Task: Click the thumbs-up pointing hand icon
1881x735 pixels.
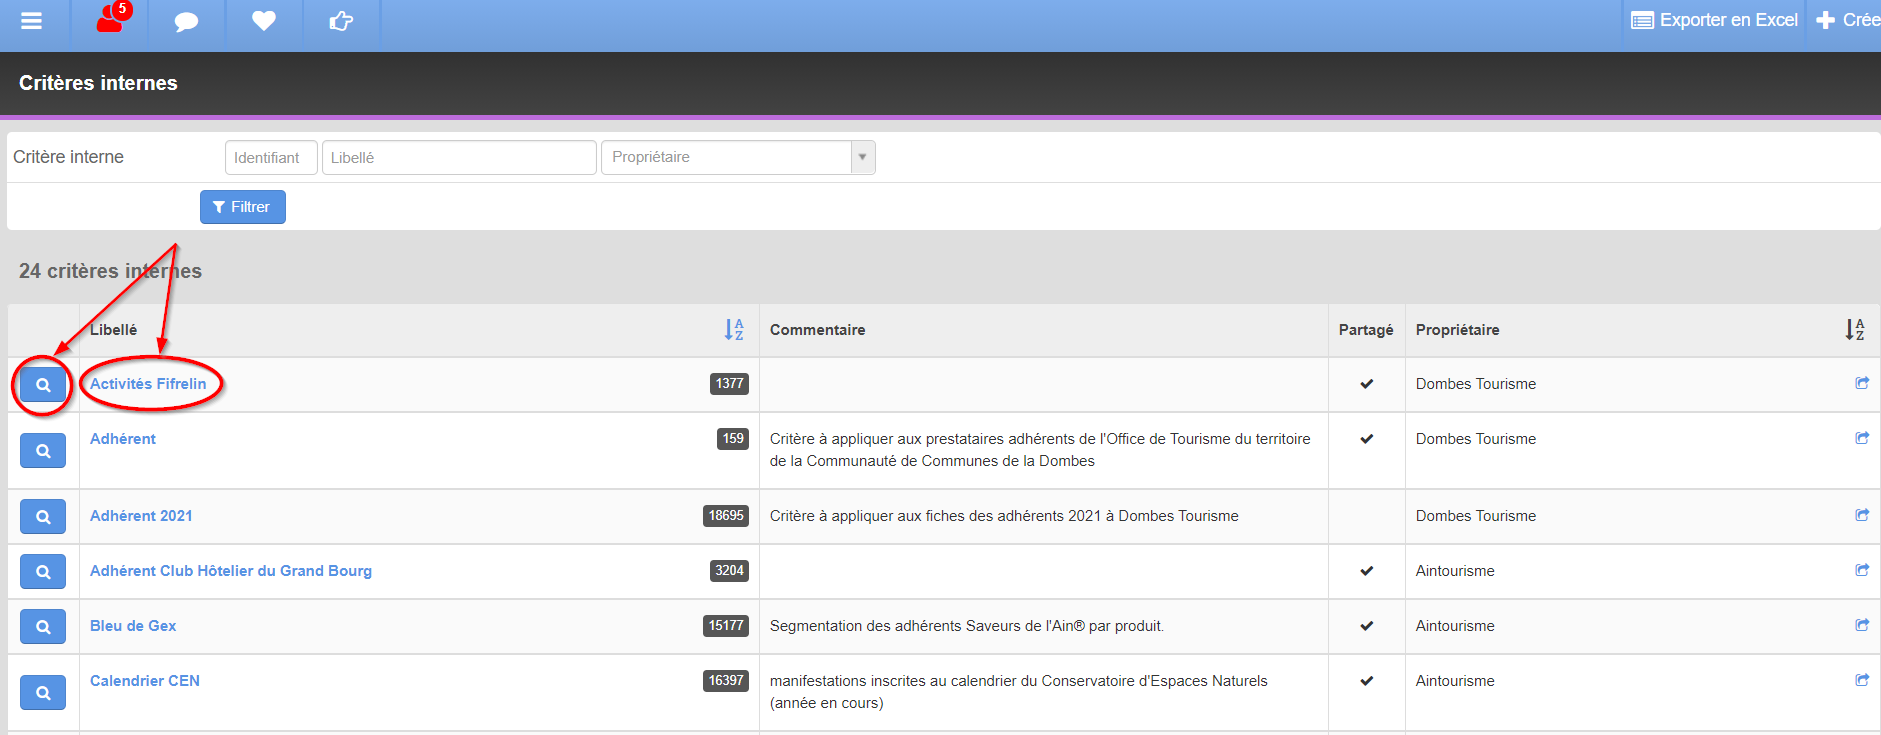Action: click(x=342, y=20)
